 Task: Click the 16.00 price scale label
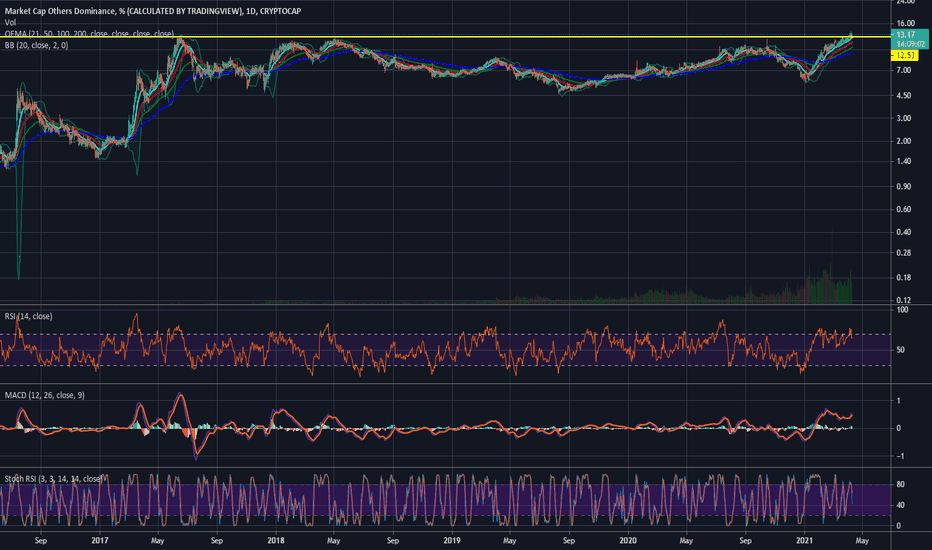(903, 23)
